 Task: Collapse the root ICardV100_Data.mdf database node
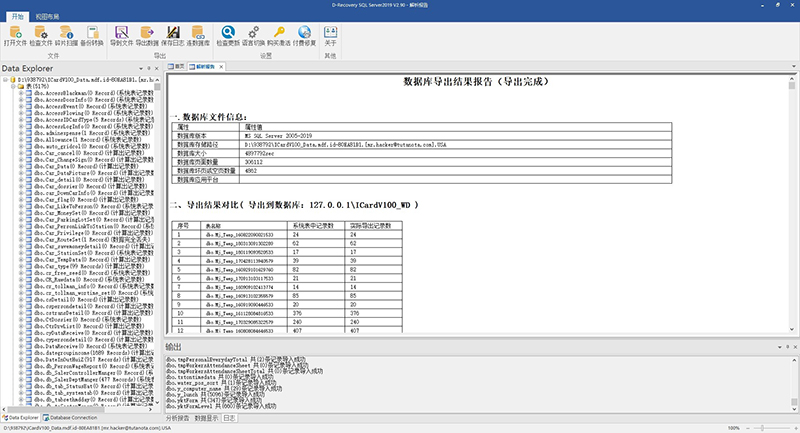point(6,80)
